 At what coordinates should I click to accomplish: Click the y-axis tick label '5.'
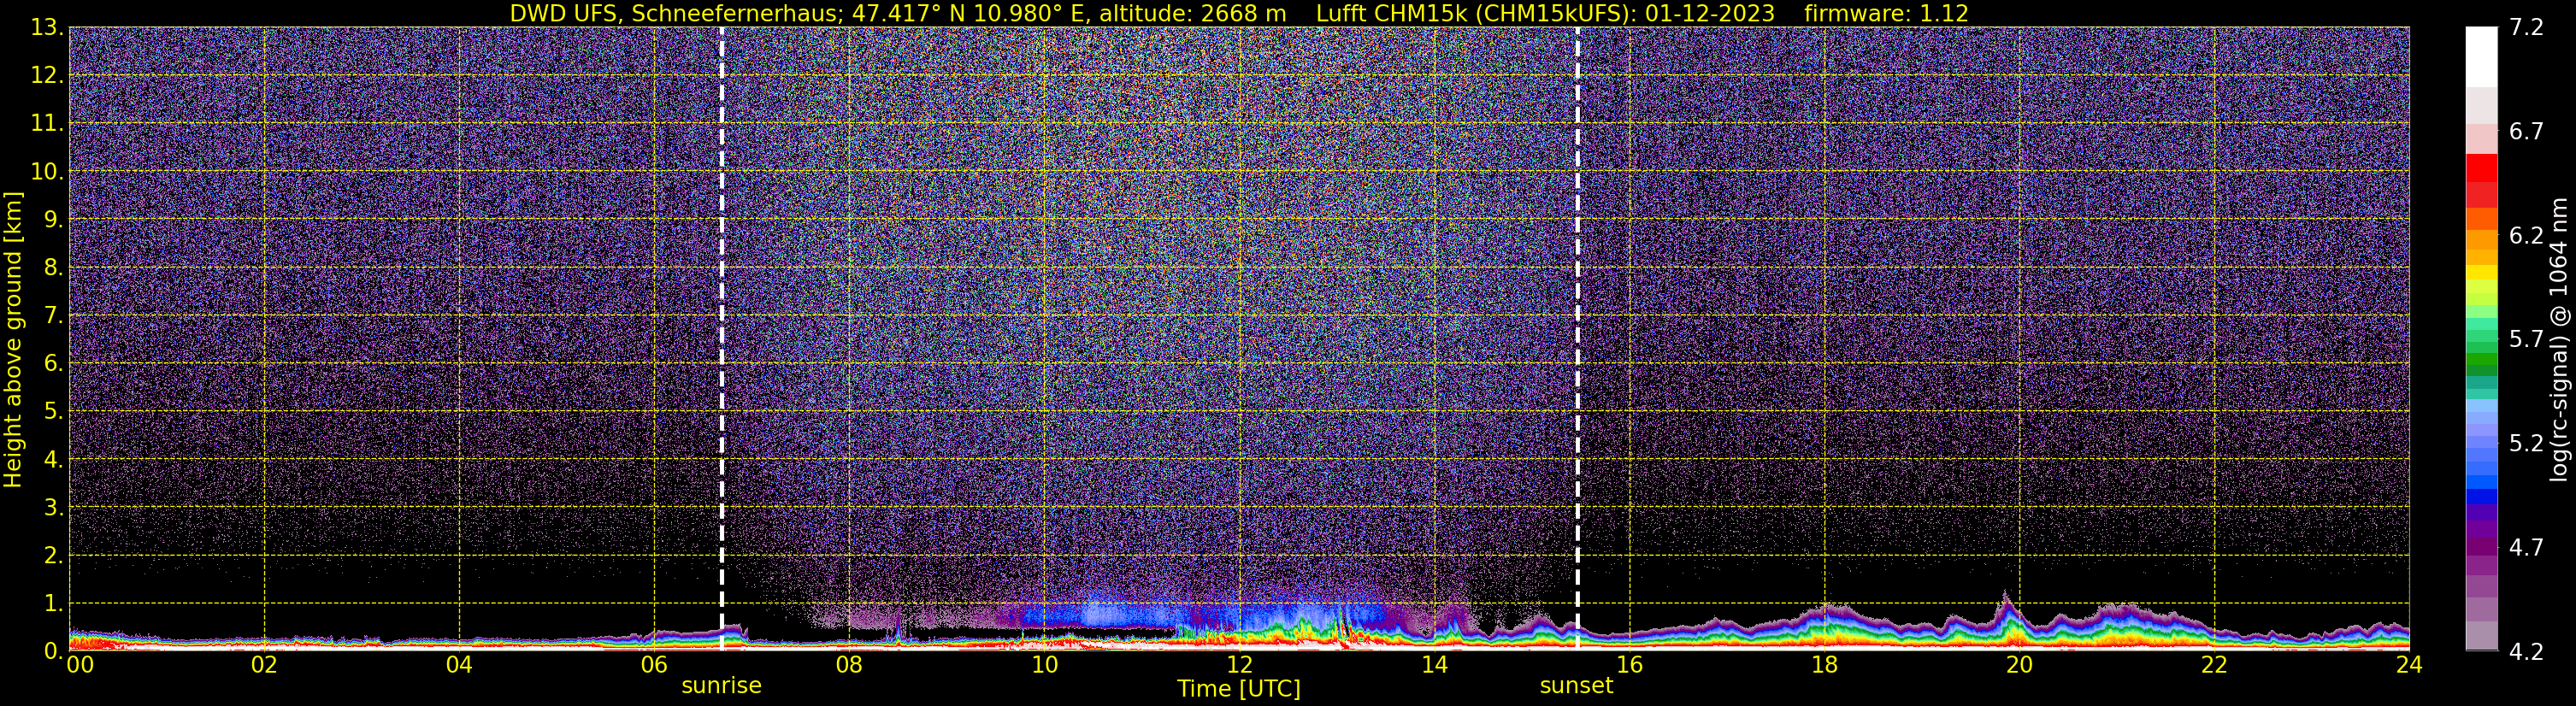tap(53, 412)
